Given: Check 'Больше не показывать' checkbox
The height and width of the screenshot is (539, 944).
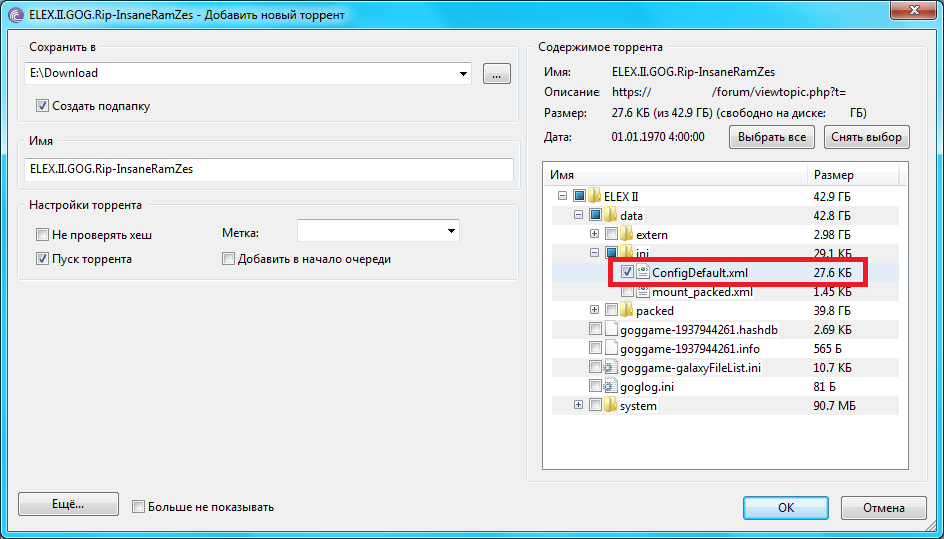Looking at the screenshot, I should [138, 506].
